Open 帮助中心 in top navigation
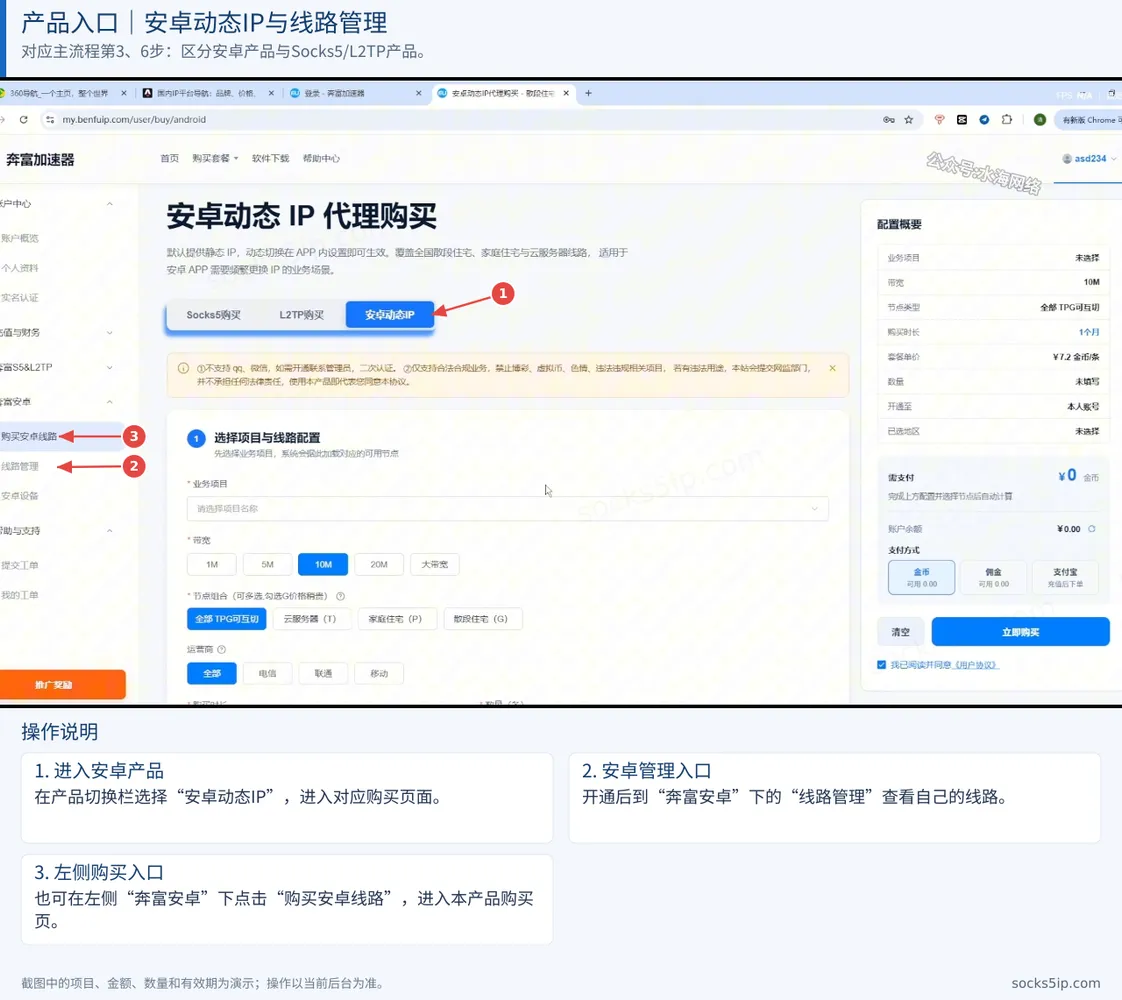Image resolution: width=1122 pixels, height=1000 pixels. [321, 158]
